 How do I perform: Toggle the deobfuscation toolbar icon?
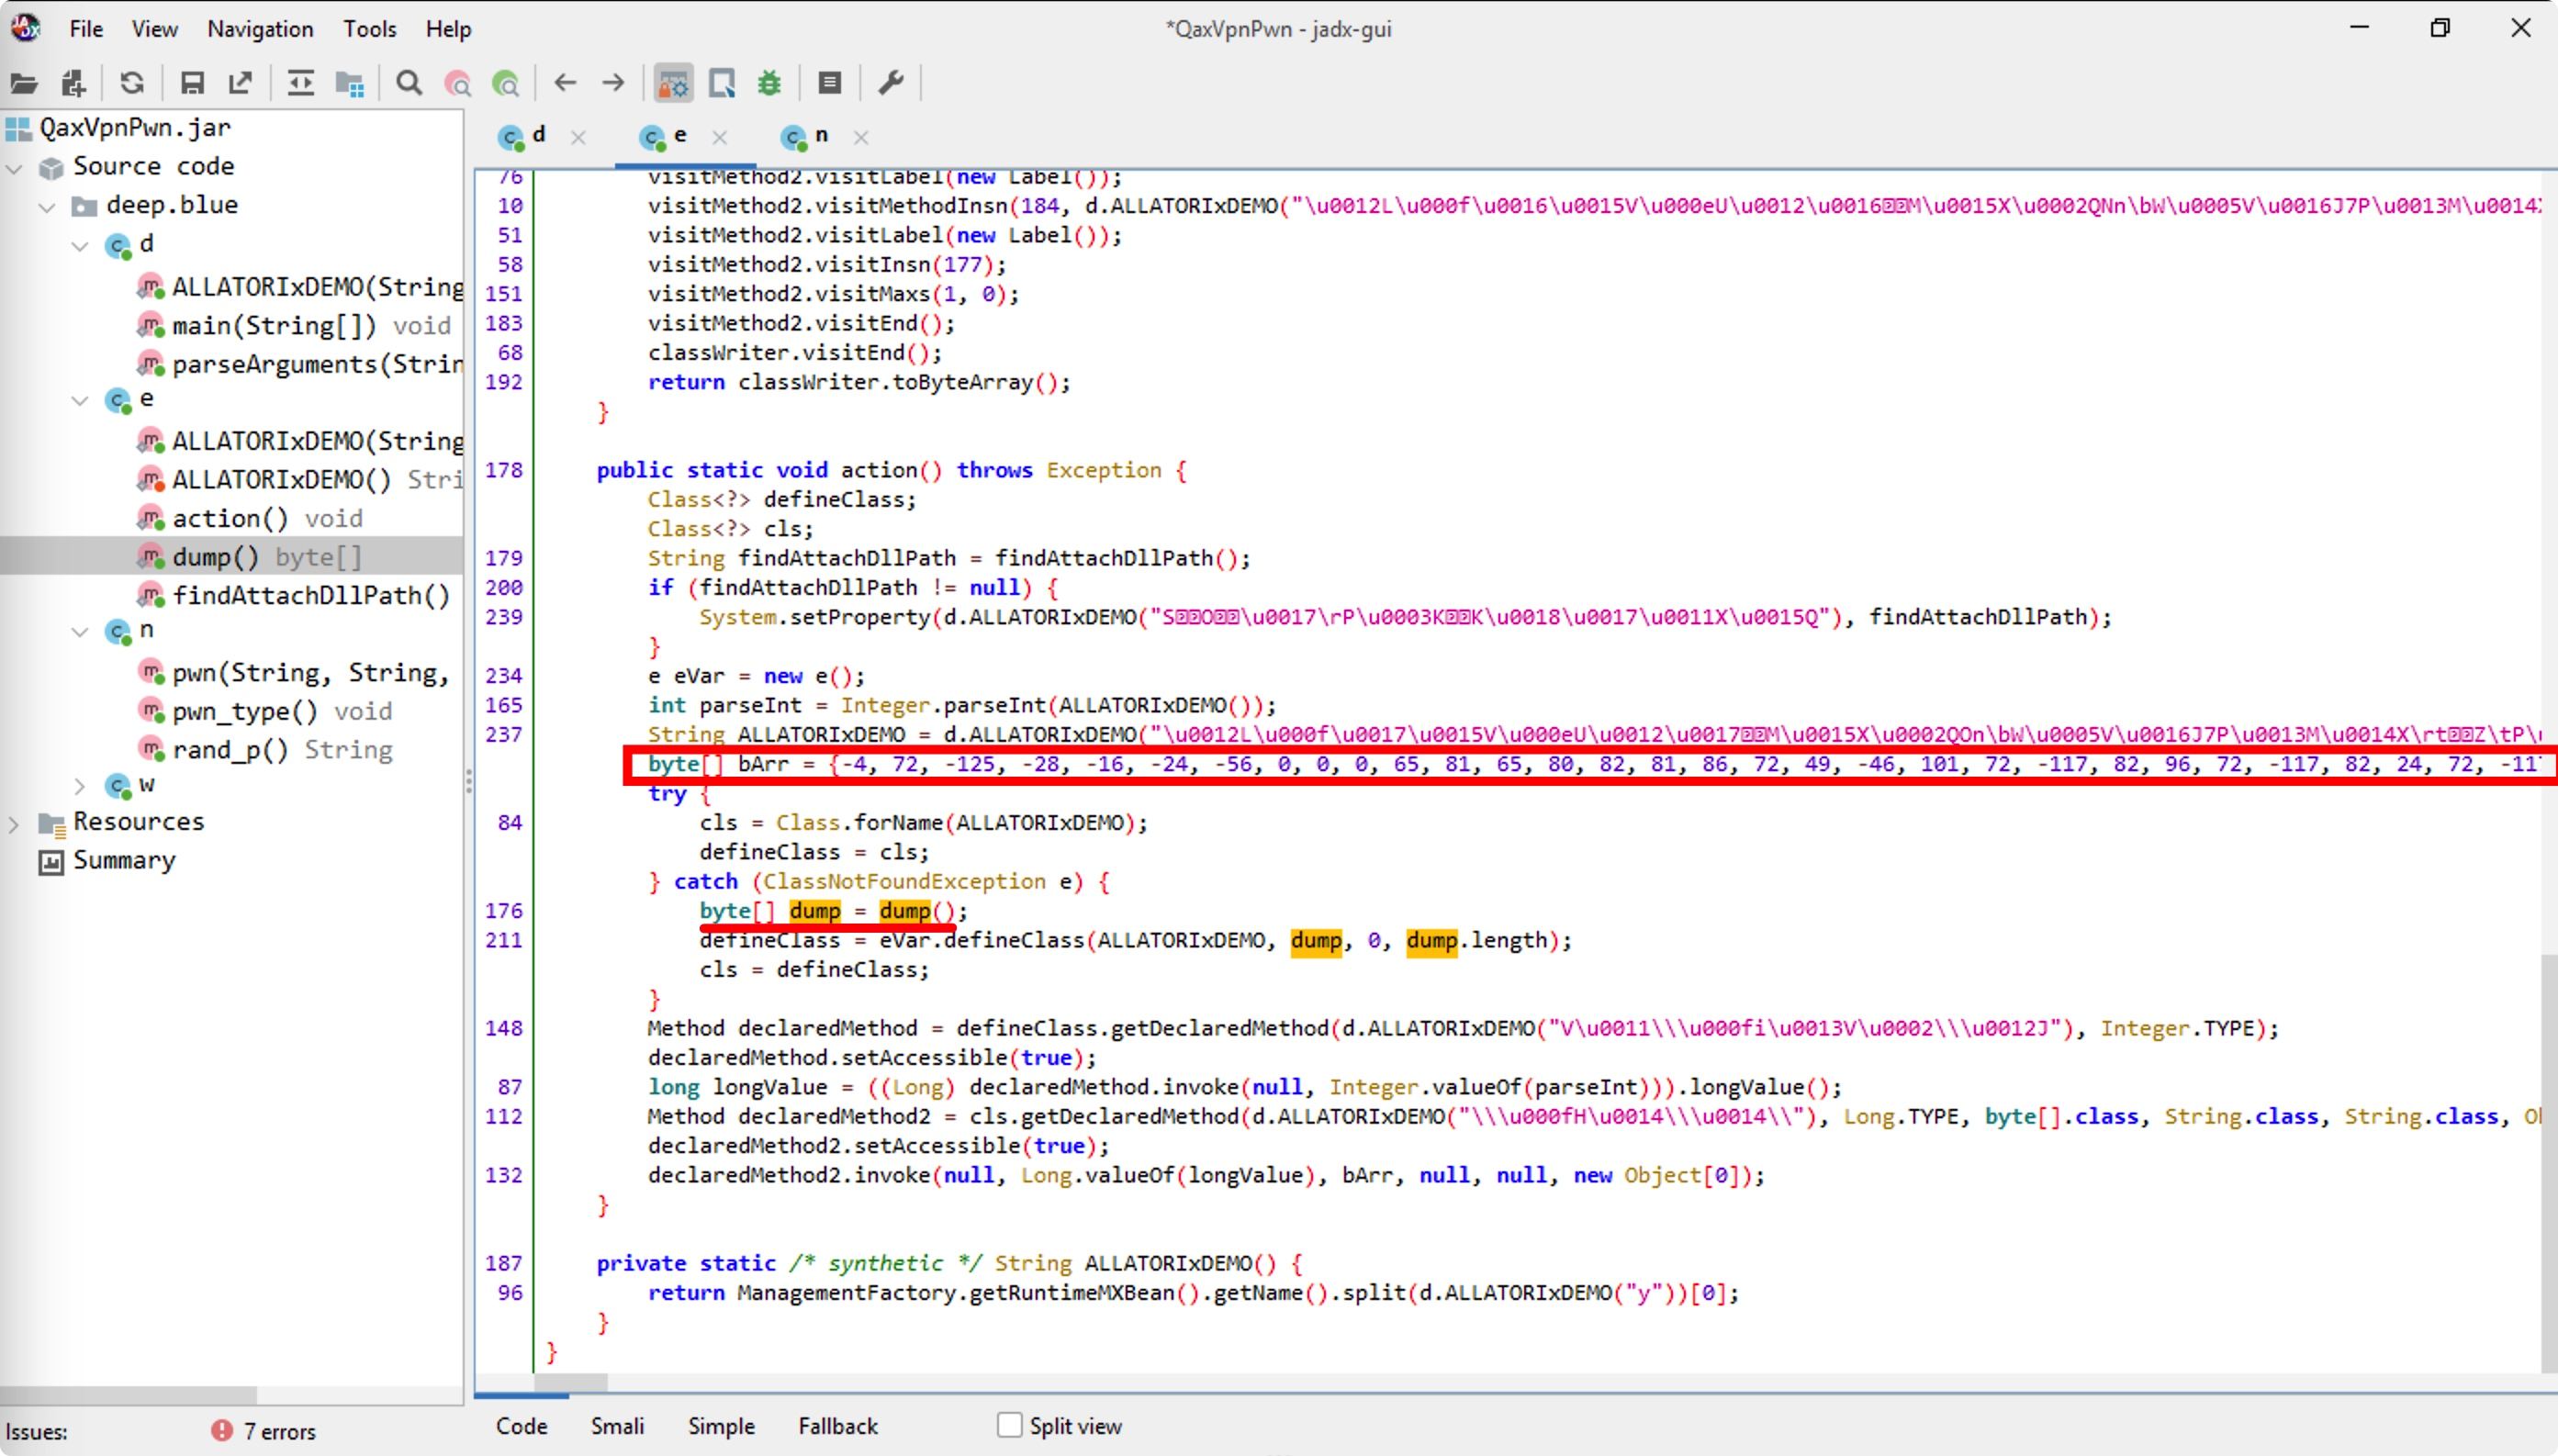click(x=674, y=83)
